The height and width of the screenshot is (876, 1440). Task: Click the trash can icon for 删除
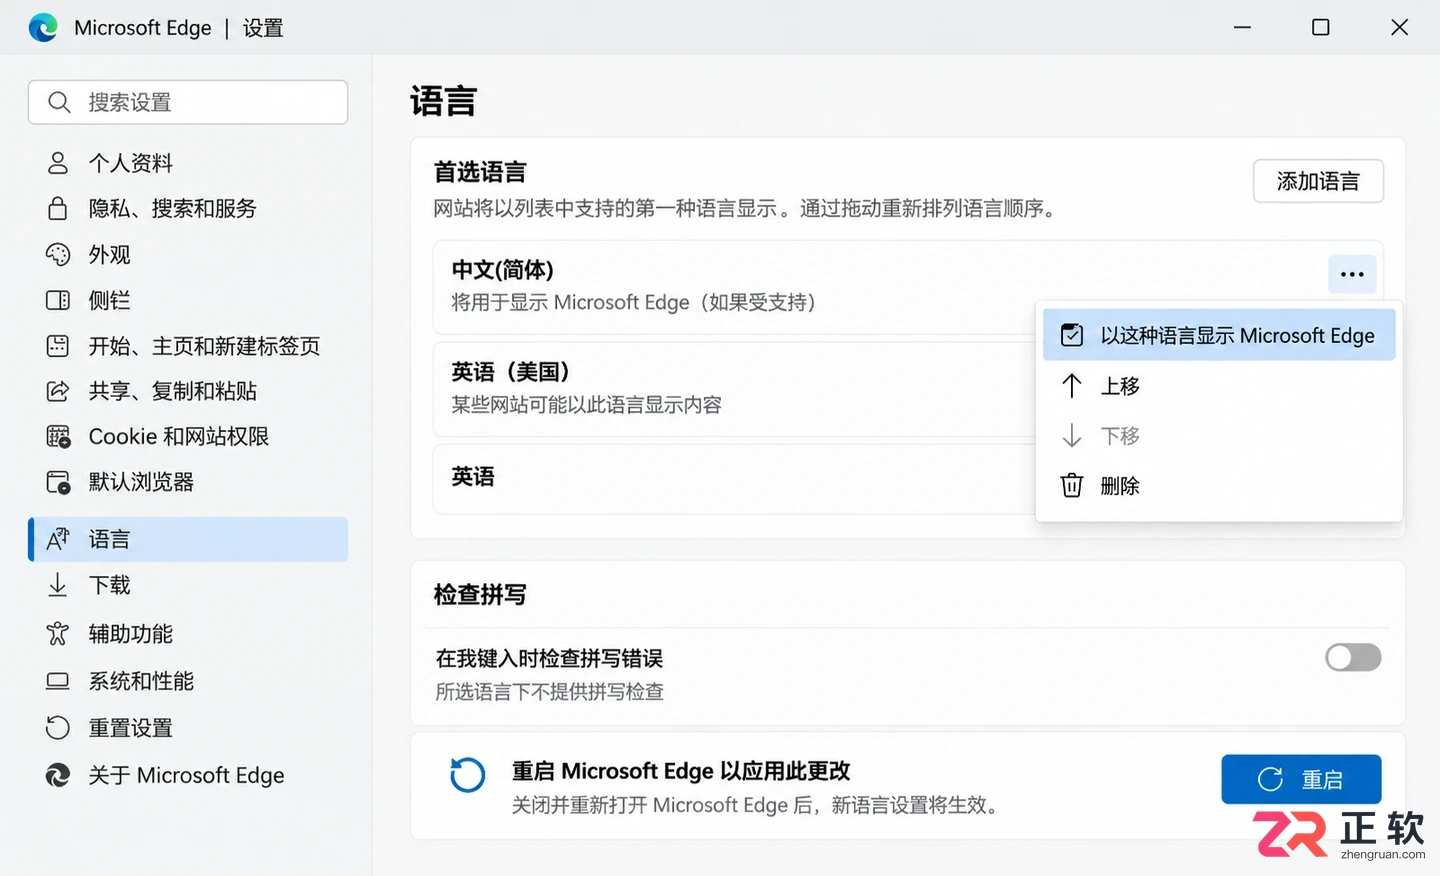[1072, 485]
